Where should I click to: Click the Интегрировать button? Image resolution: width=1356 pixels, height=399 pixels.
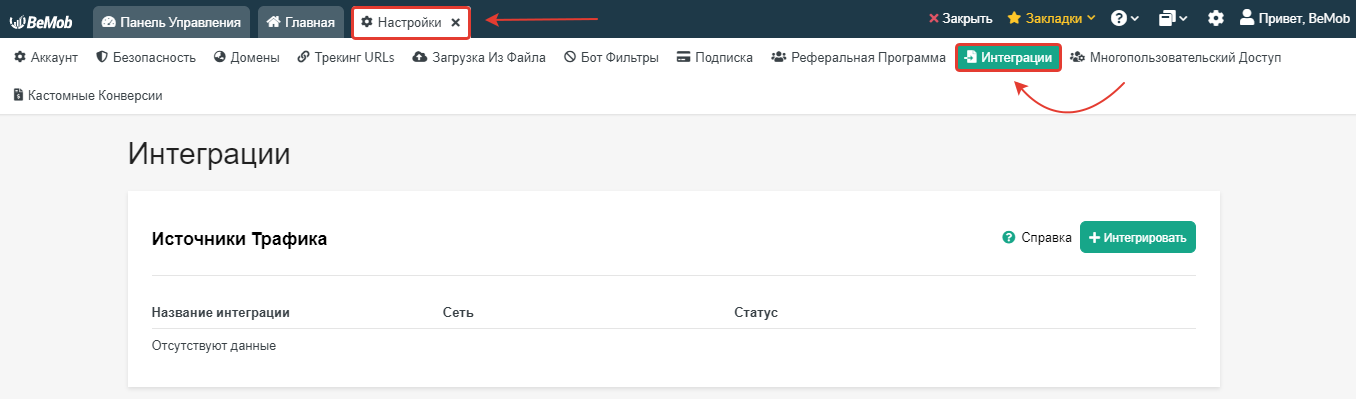click(x=1138, y=238)
